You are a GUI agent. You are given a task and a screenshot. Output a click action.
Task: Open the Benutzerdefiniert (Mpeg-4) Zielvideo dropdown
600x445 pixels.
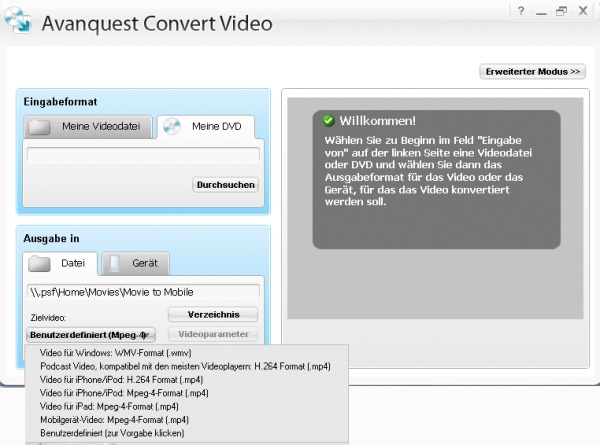(x=91, y=335)
